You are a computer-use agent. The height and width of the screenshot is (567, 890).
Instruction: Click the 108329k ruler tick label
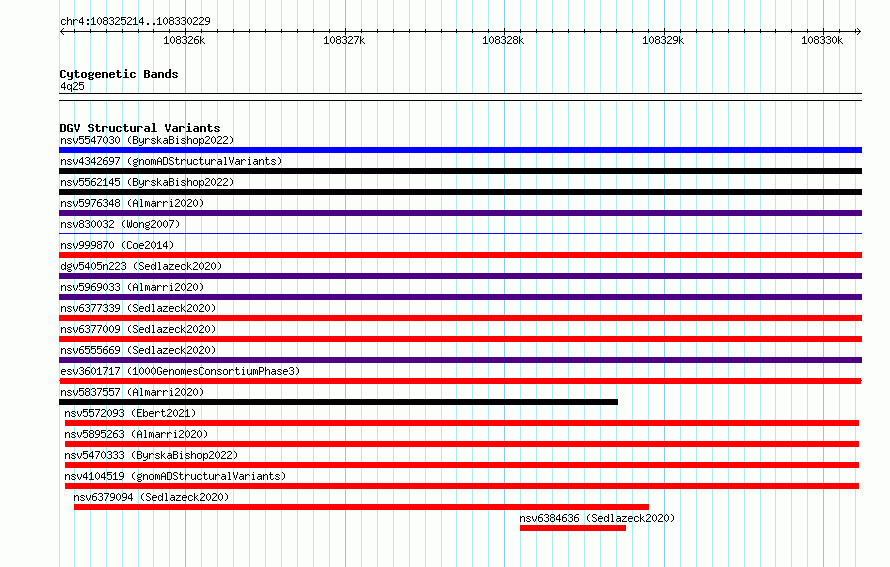(663, 40)
